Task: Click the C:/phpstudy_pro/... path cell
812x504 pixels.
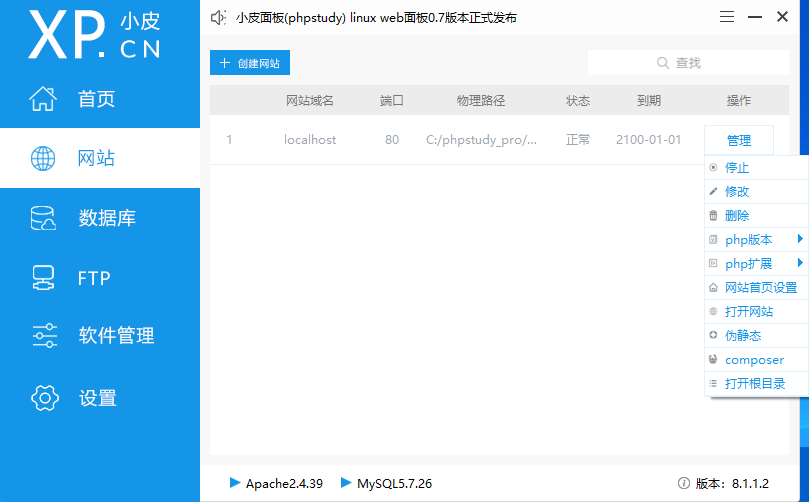Action: click(x=481, y=140)
